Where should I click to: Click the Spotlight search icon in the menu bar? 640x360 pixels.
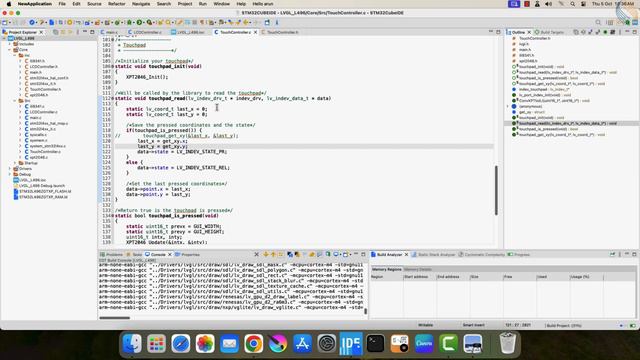572,4
